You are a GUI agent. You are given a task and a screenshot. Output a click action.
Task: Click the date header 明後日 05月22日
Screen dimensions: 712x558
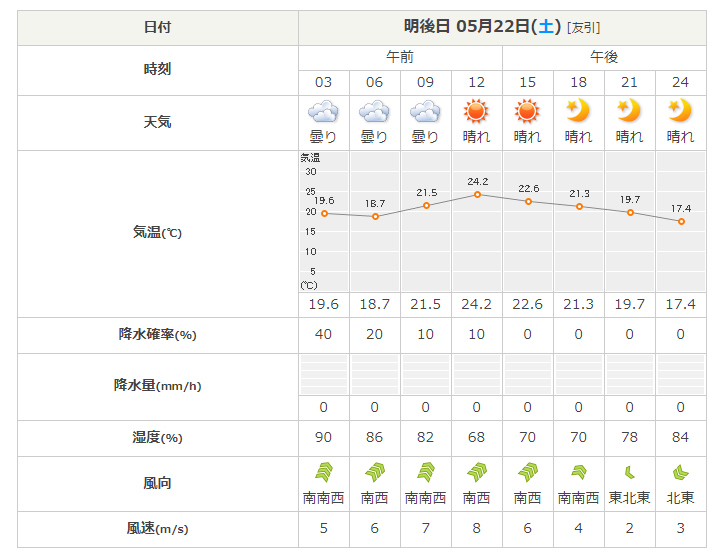482,26
